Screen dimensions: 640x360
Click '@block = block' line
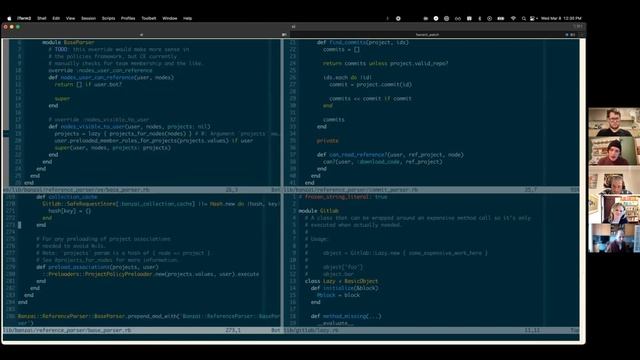pos(338,295)
